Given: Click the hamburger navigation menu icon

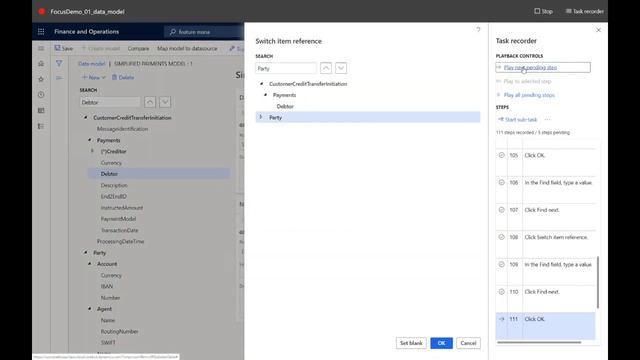Looking at the screenshot, I should point(41,48).
